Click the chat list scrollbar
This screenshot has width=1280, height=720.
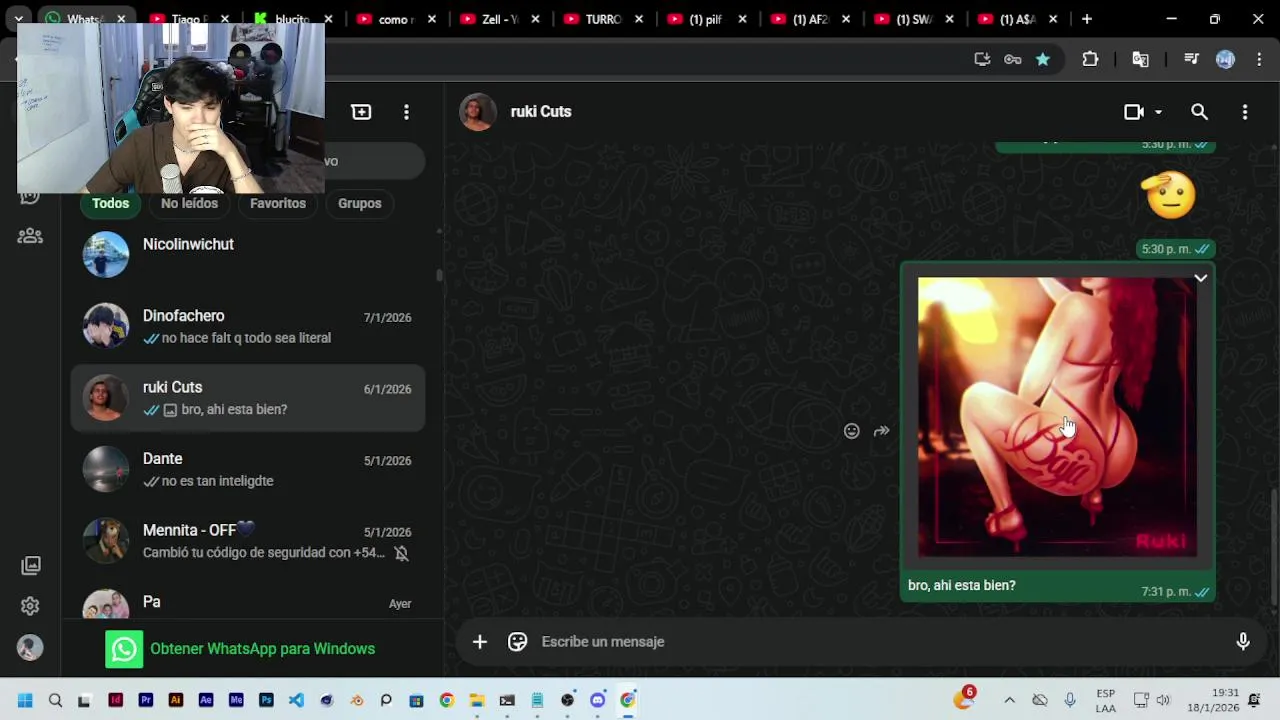click(438, 275)
